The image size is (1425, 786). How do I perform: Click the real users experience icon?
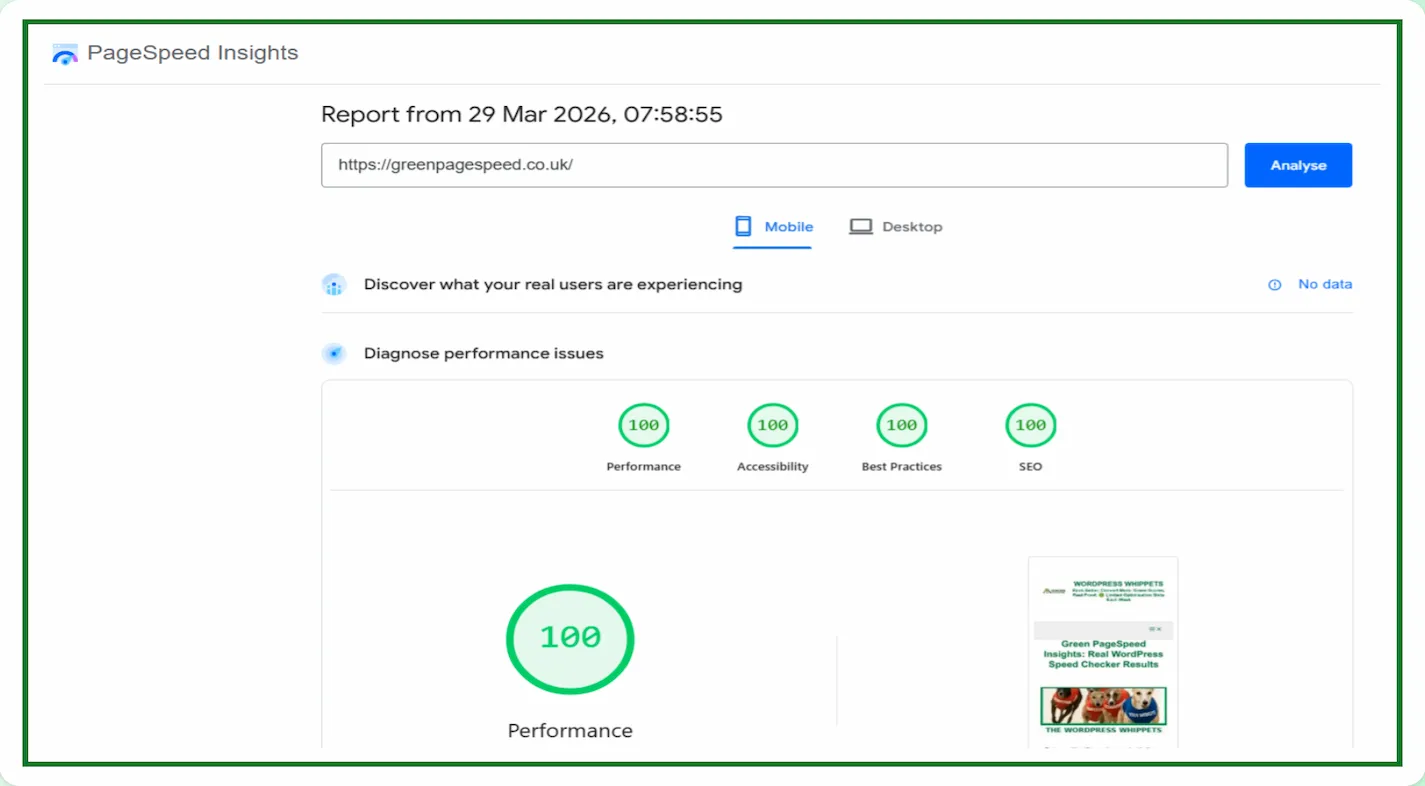pos(334,285)
